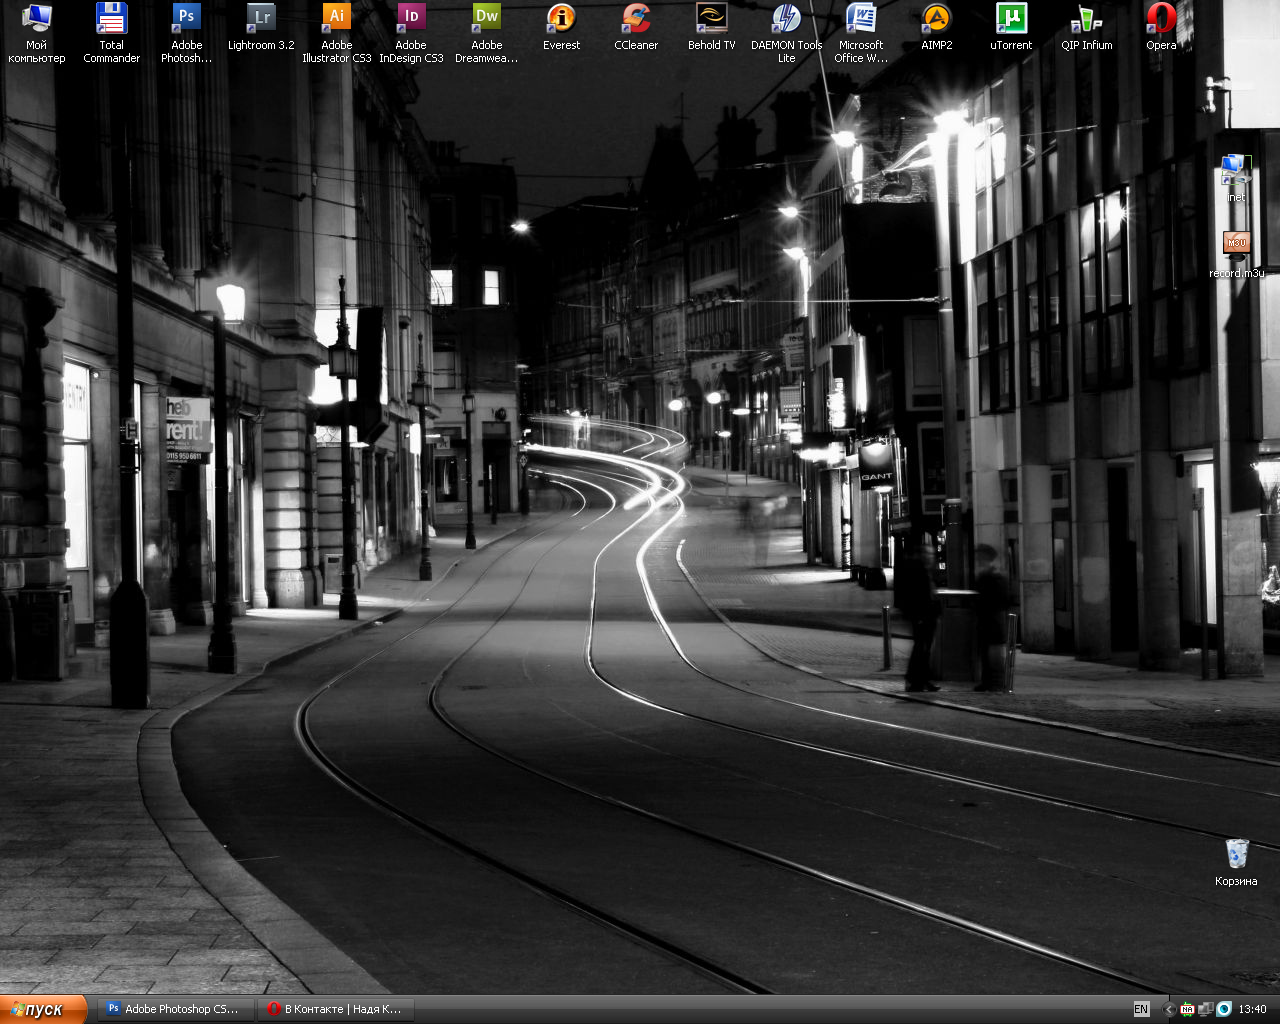Click the Everest desktop shortcut
1280x1024 pixels.
pyautogui.click(x=561, y=19)
